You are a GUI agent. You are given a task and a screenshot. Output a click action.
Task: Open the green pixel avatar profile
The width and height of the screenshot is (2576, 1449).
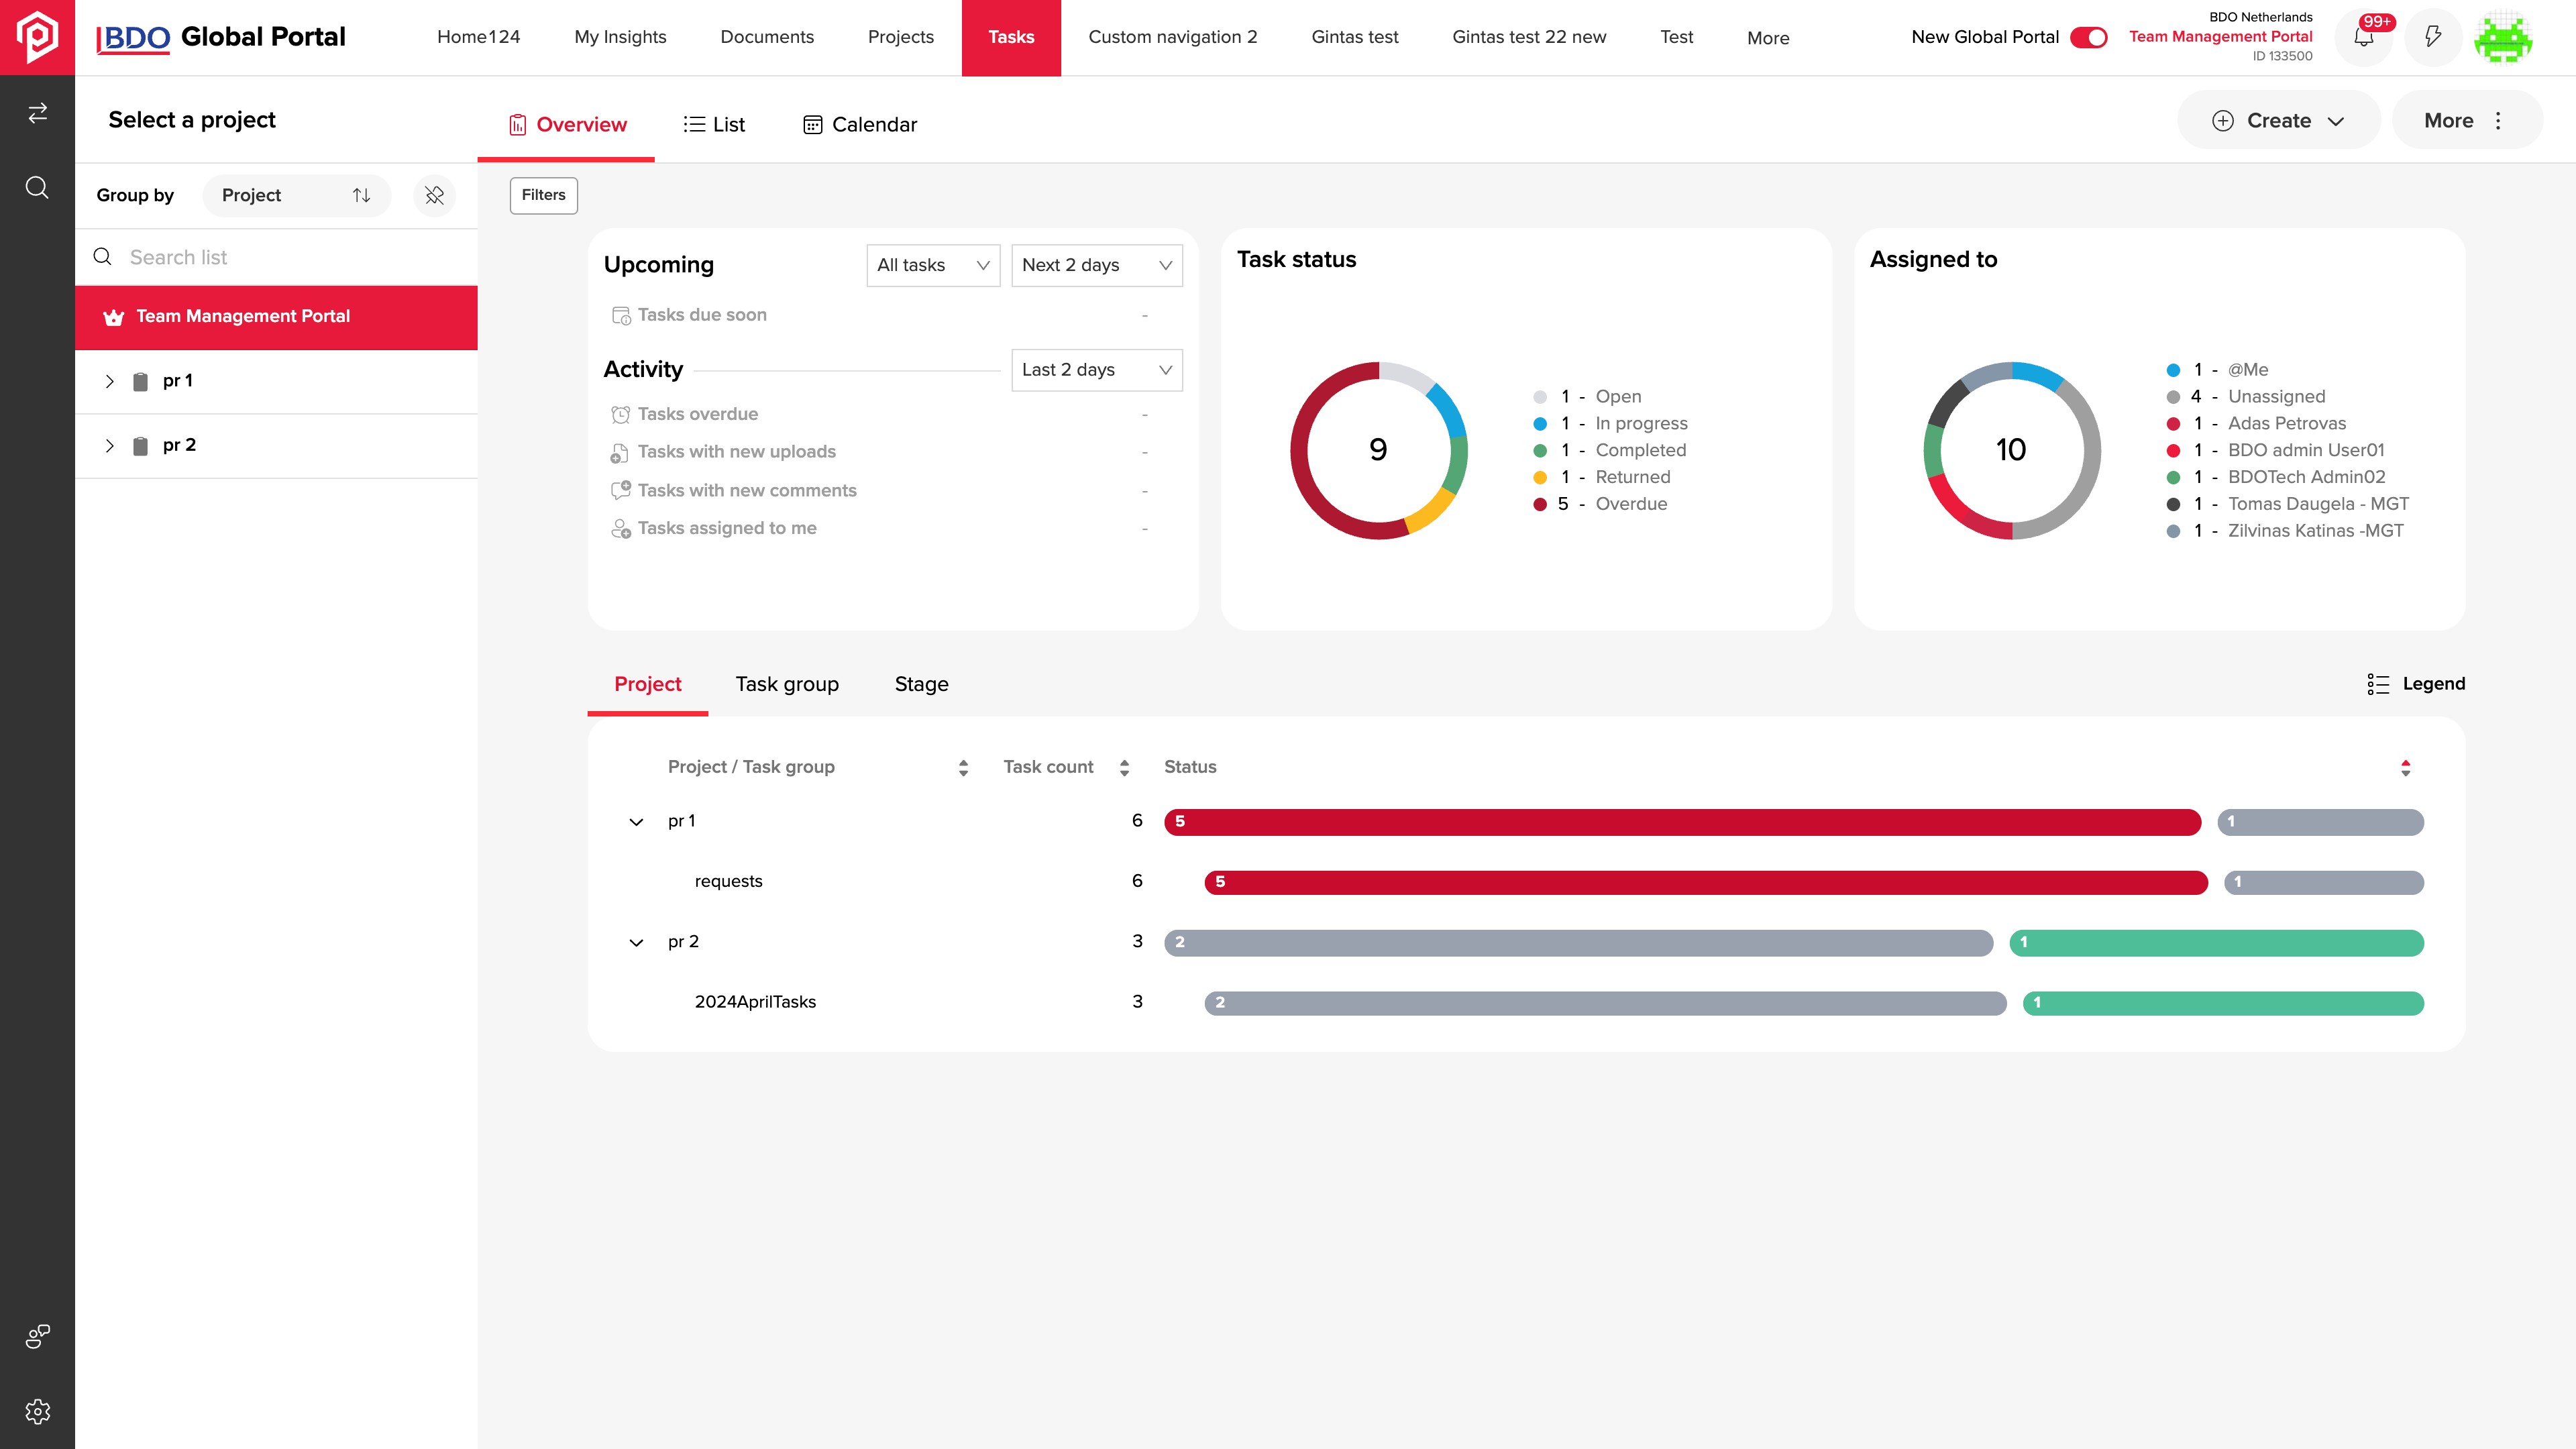[2503, 37]
